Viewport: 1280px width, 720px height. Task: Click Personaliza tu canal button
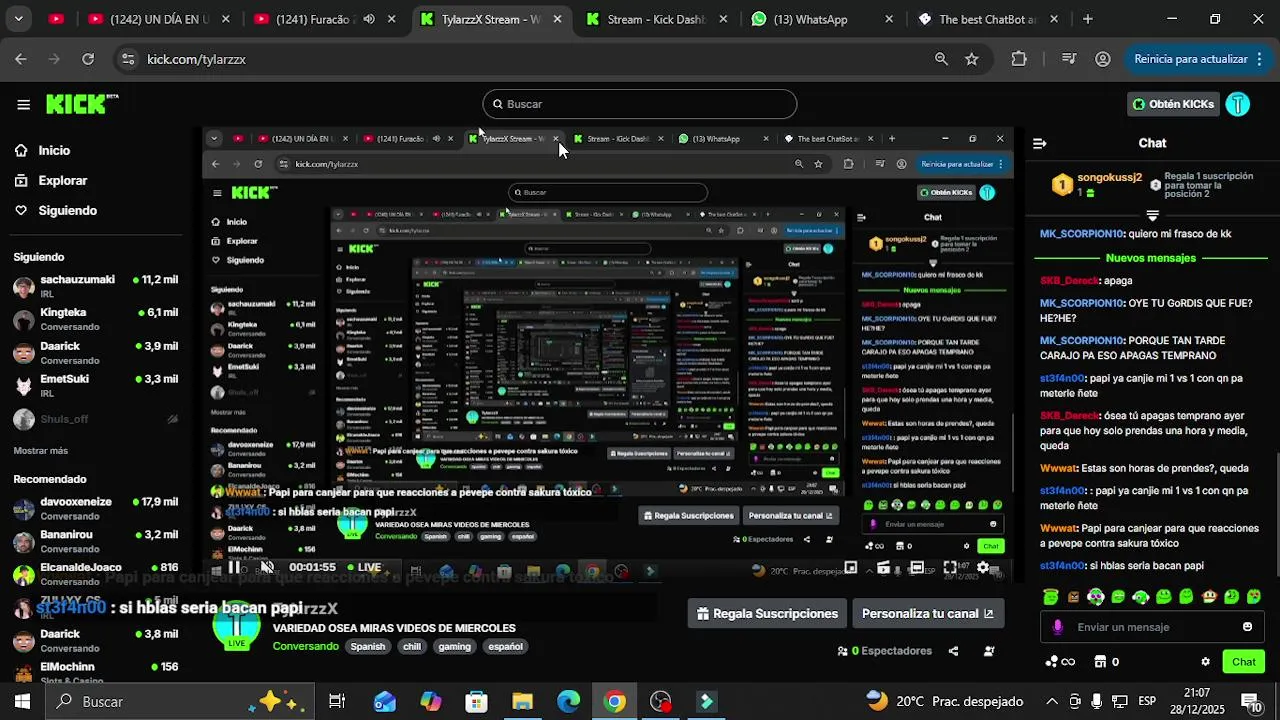click(x=928, y=613)
